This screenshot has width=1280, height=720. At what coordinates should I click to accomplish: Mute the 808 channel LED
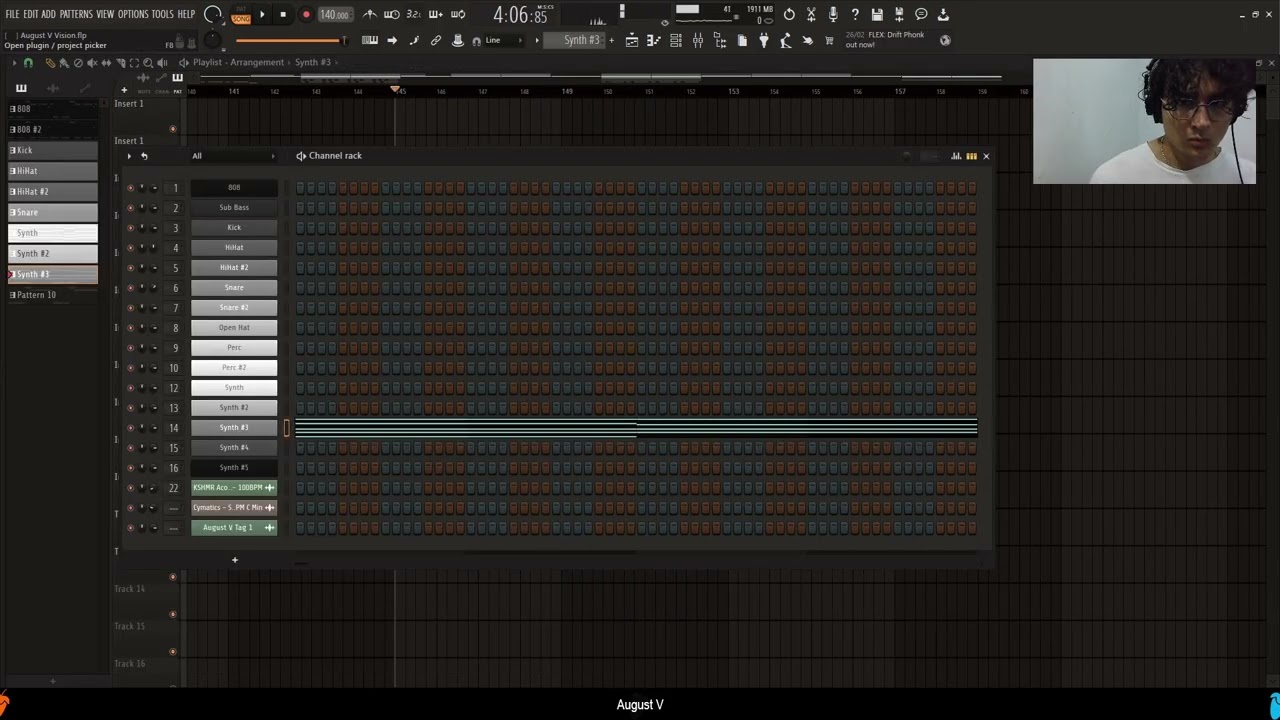(x=130, y=188)
